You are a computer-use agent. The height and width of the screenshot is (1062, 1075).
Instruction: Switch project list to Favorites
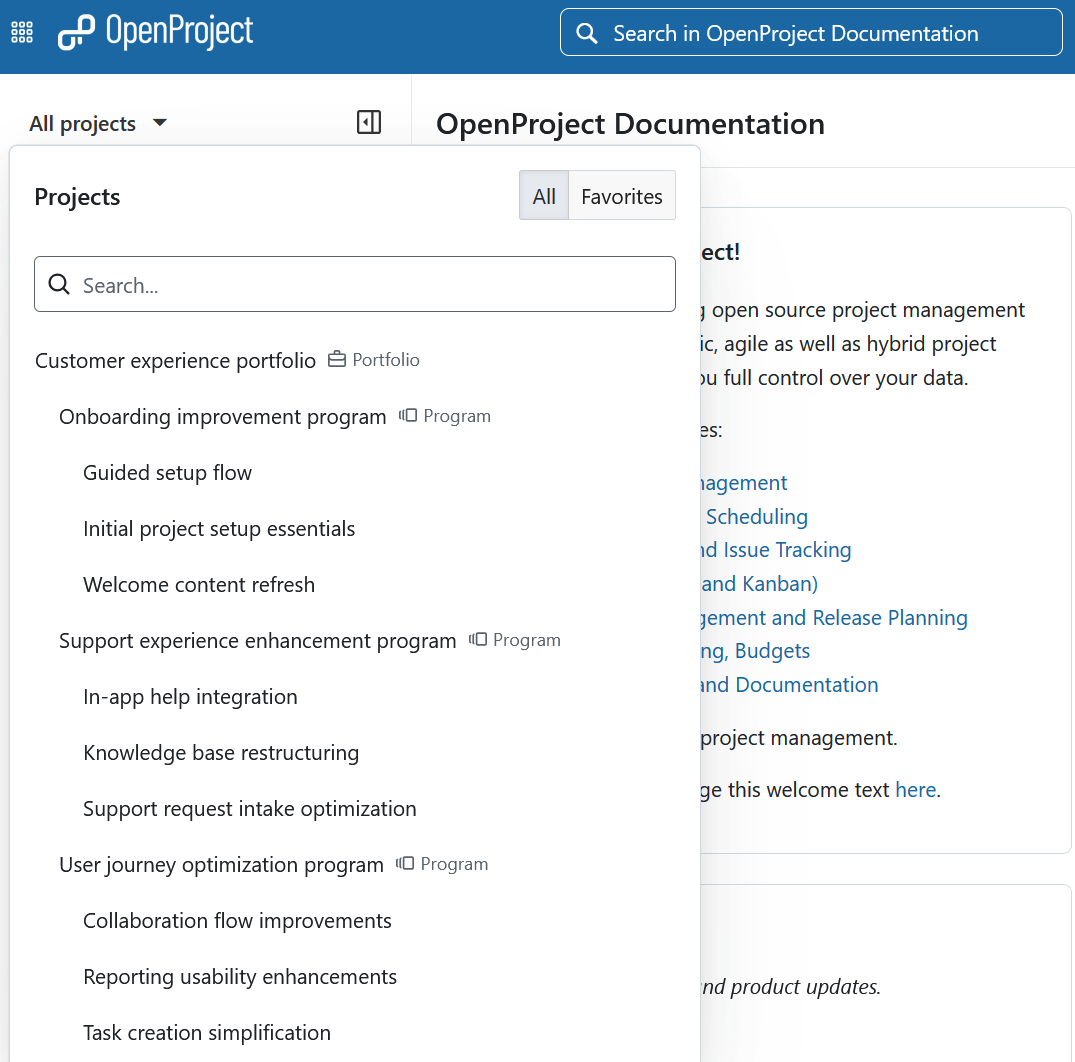(621, 196)
